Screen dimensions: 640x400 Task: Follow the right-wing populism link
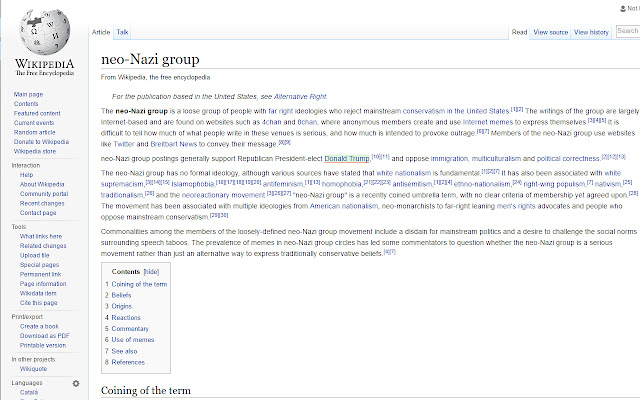(554, 184)
